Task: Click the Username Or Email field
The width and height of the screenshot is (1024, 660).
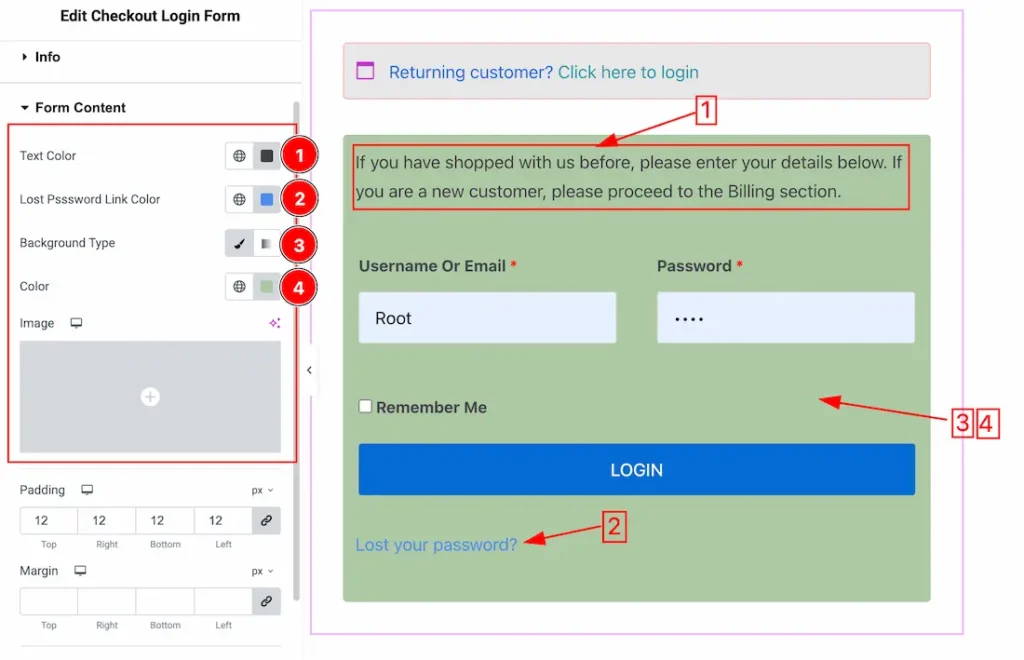Action: tap(487, 318)
